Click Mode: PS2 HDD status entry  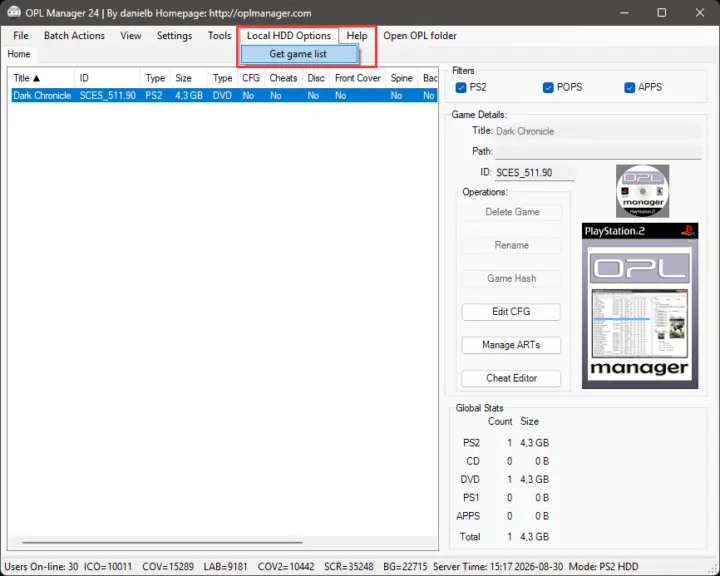(603, 567)
